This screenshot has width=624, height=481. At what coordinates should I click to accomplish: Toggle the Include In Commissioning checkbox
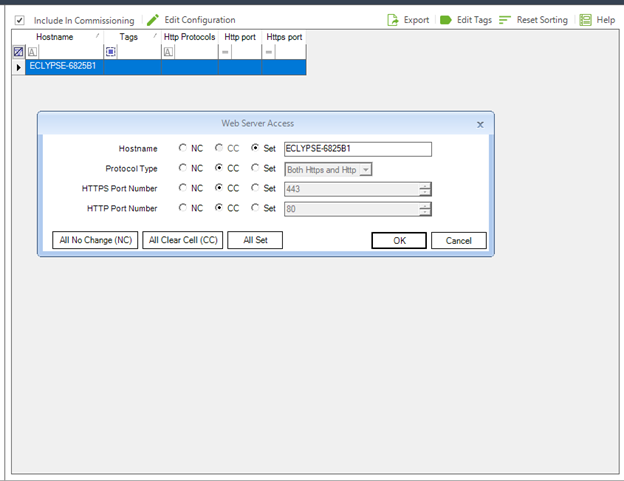coord(19,20)
